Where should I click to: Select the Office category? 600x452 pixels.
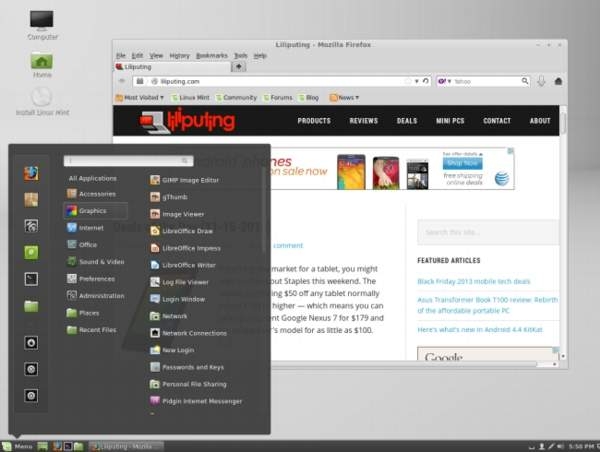click(82, 245)
